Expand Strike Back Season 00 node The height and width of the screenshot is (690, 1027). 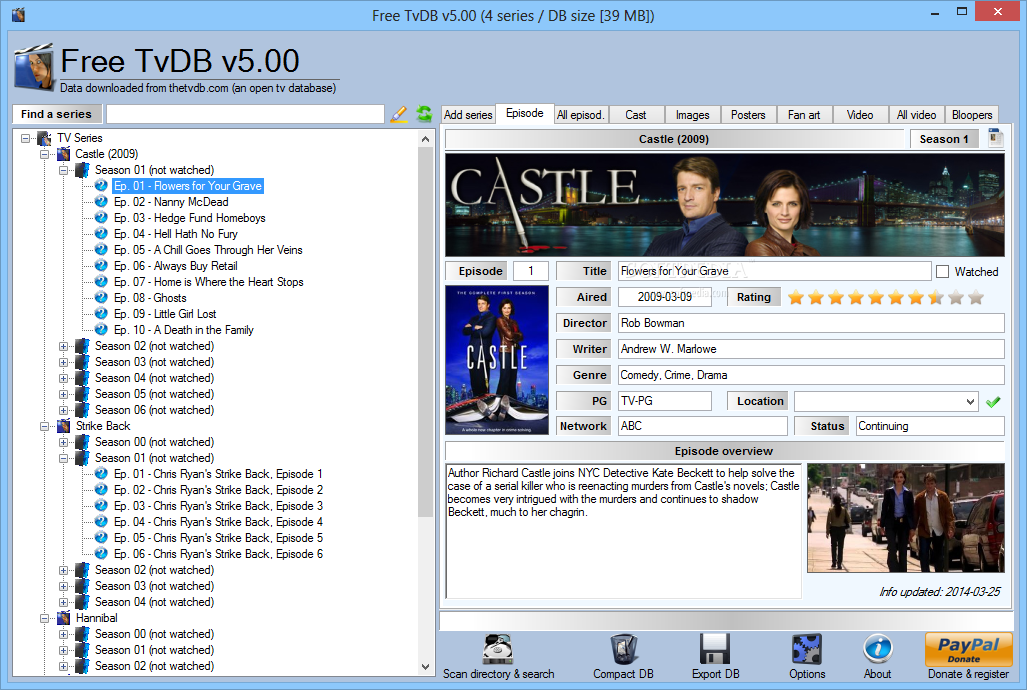point(64,442)
